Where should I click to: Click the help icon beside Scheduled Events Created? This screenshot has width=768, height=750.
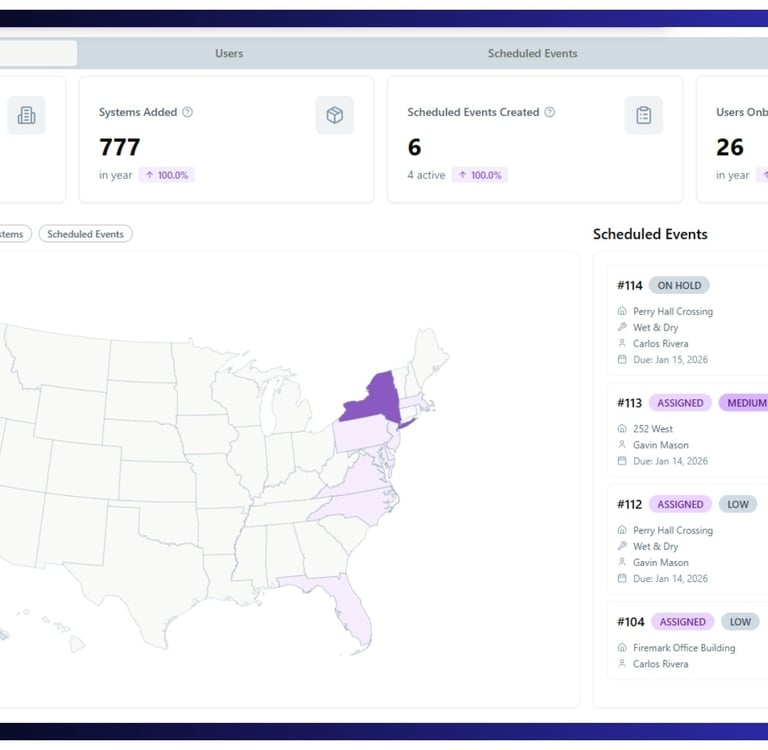click(550, 112)
